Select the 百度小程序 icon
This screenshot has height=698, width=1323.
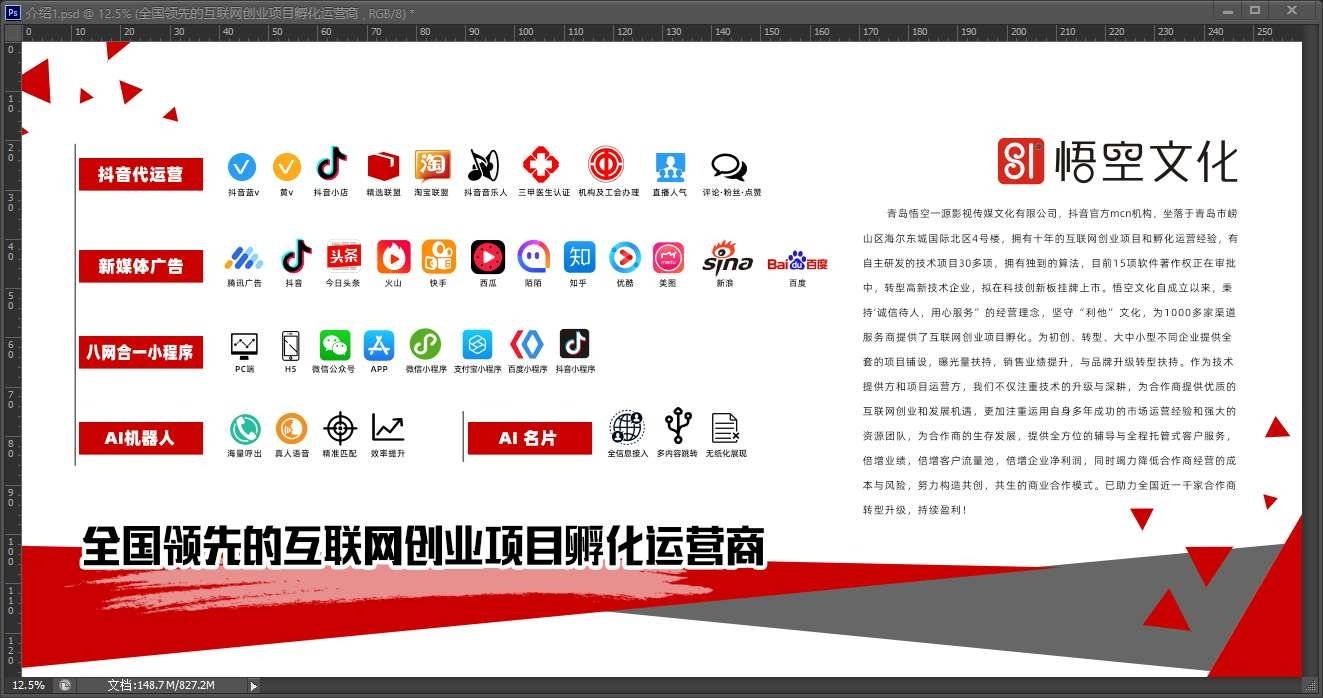pyautogui.click(x=526, y=345)
